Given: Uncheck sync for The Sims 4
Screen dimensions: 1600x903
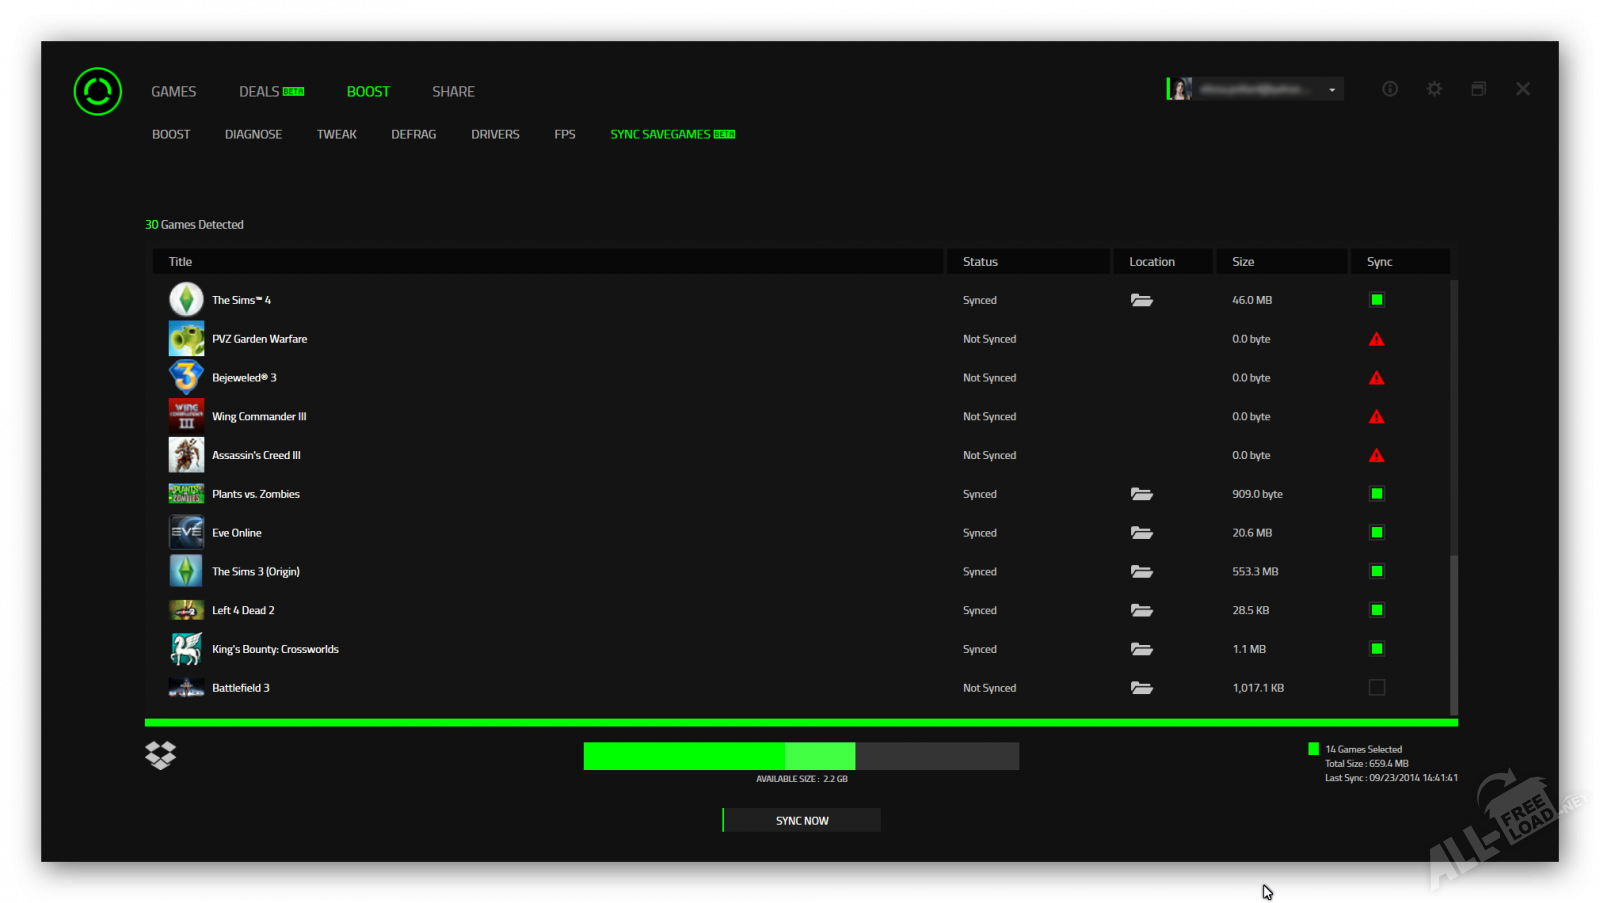Looking at the screenshot, I should pyautogui.click(x=1377, y=300).
